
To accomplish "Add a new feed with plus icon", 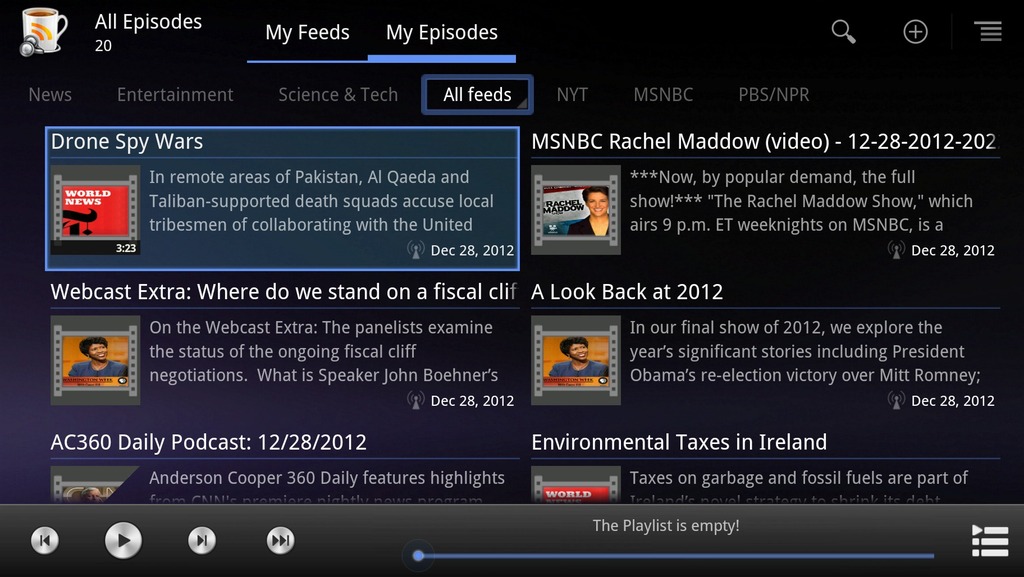I will [x=915, y=31].
